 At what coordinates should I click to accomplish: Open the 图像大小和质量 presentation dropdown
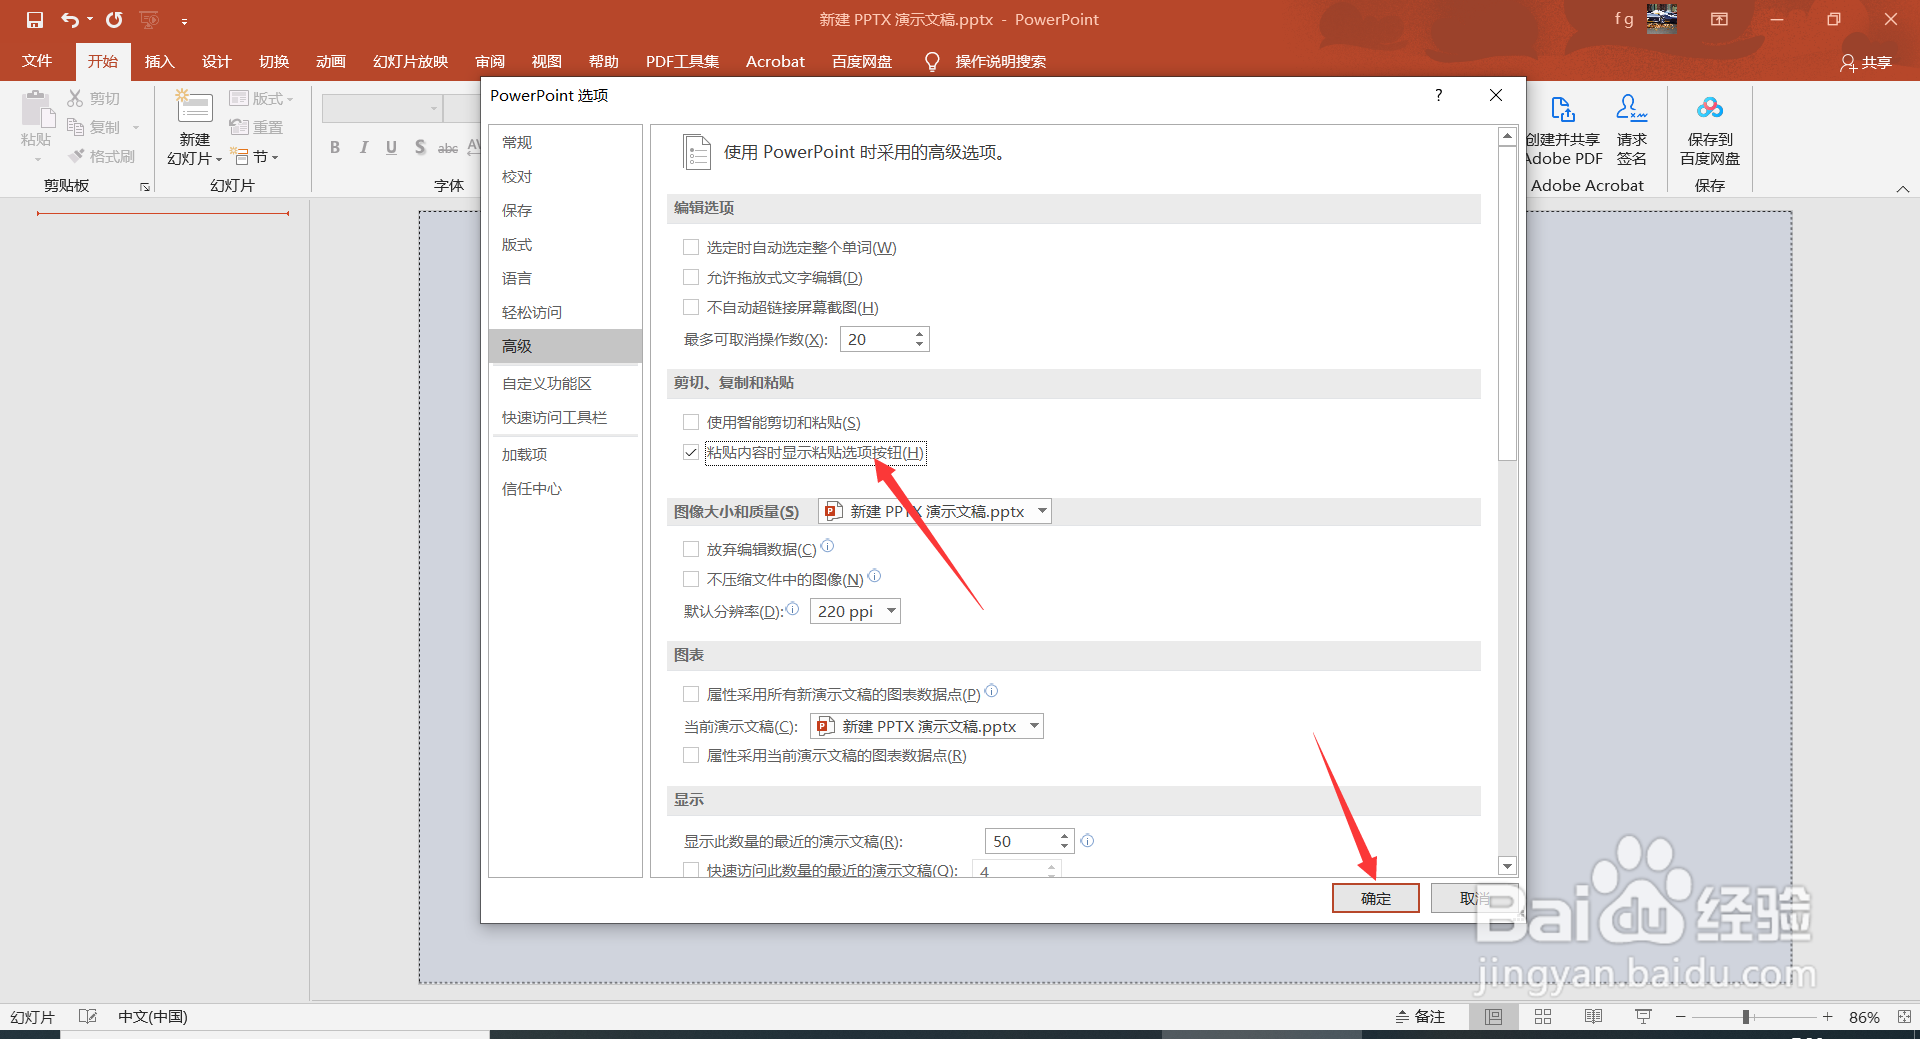tap(1041, 511)
